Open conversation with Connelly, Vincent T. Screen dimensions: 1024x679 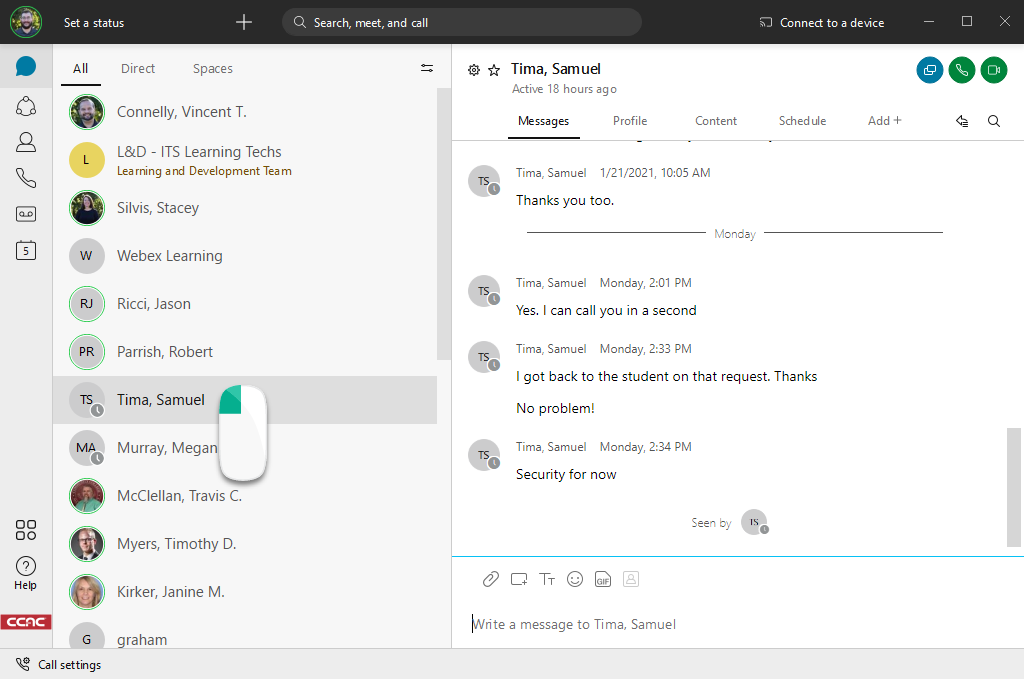pos(245,112)
